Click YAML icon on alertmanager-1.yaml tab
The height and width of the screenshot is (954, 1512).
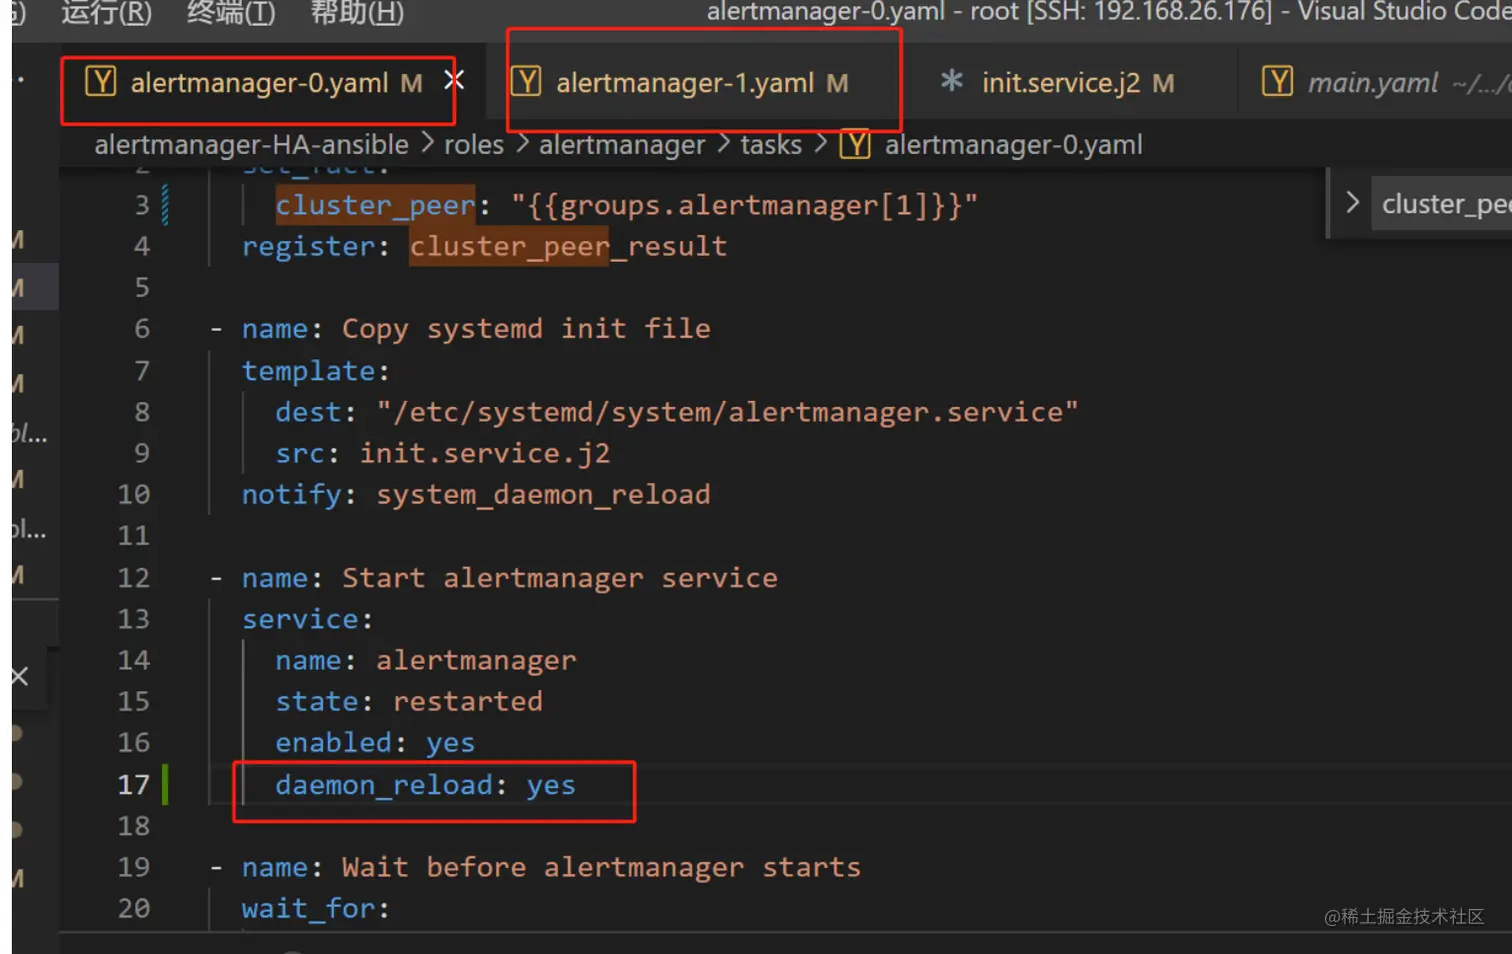[x=526, y=81]
